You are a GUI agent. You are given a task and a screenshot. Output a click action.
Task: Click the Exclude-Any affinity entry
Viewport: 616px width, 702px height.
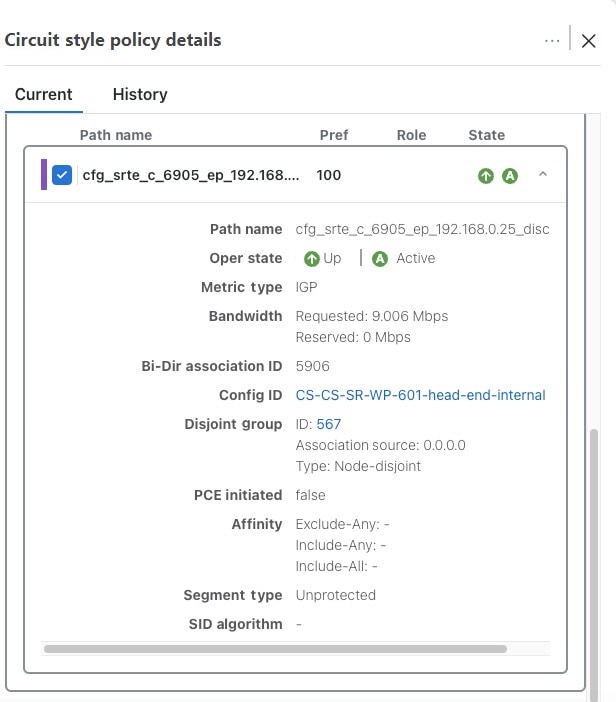tap(342, 524)
